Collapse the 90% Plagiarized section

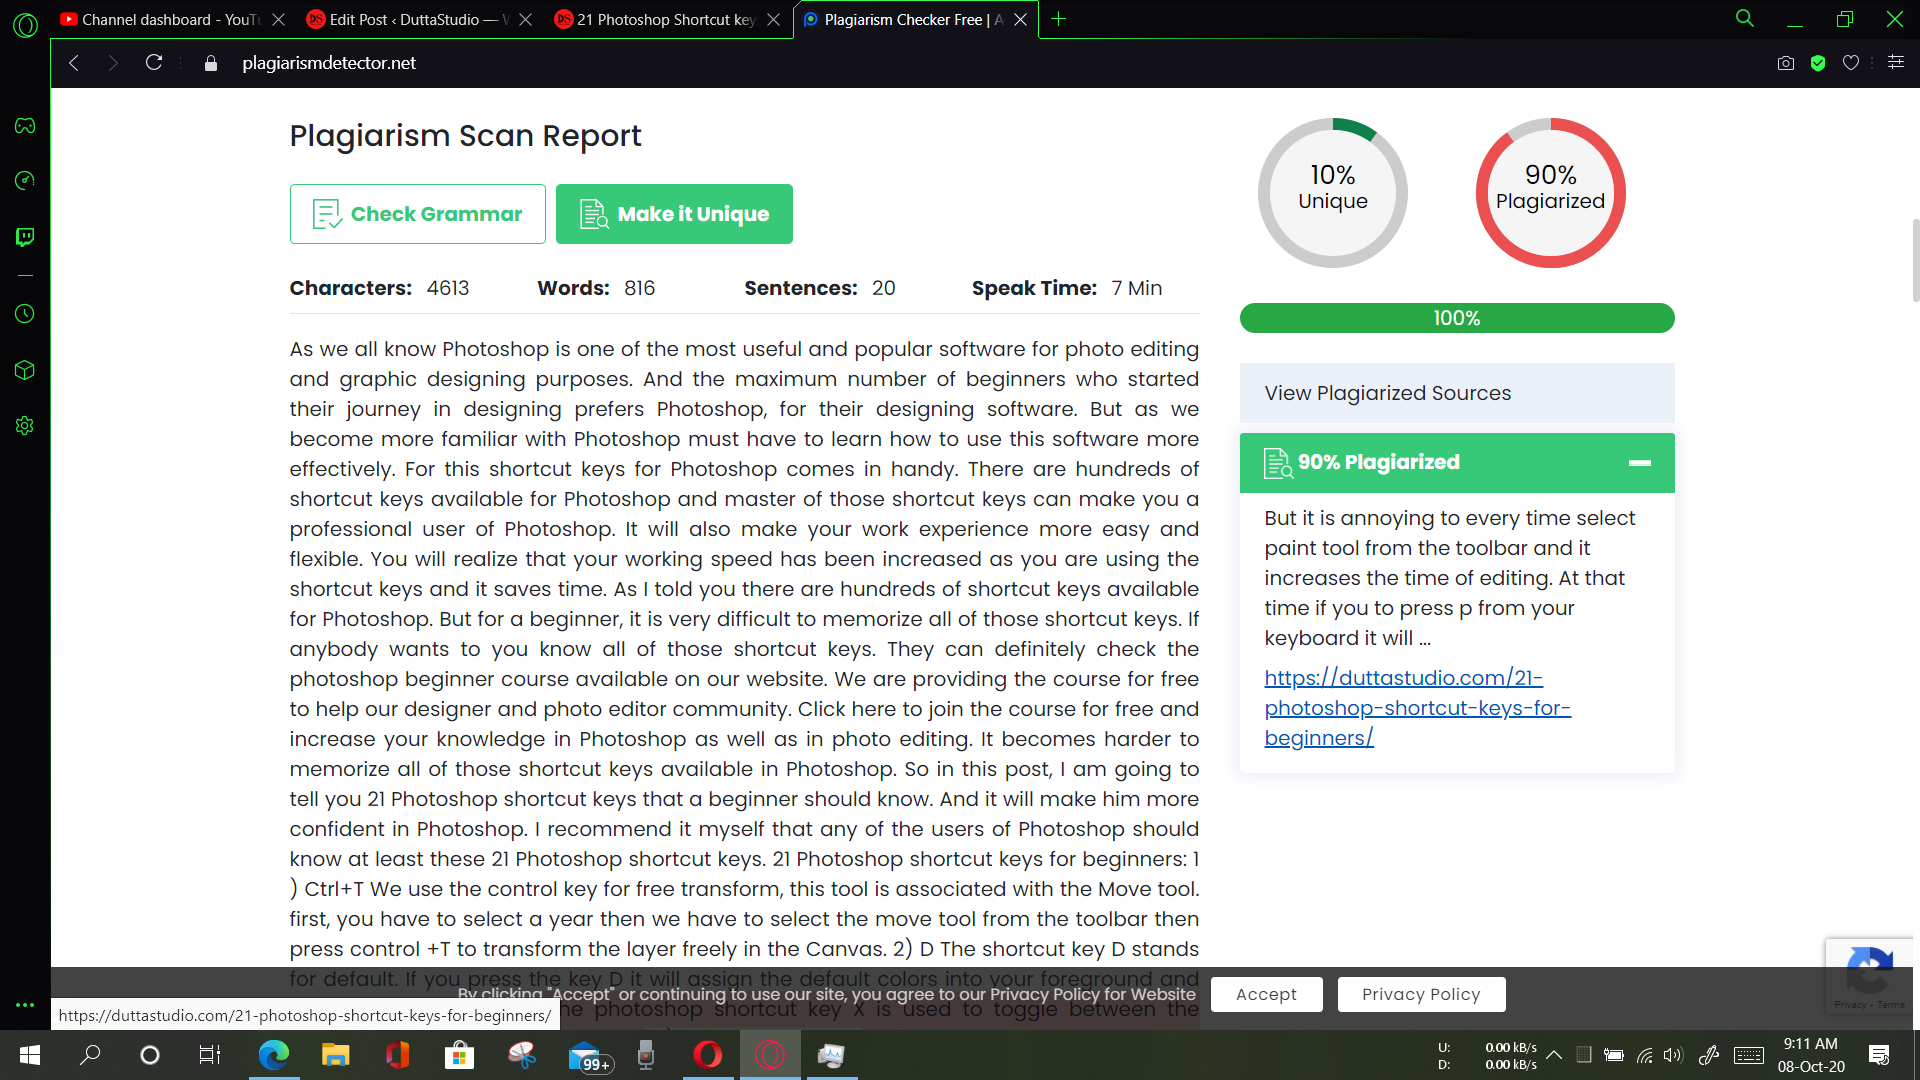point(1639,463)
